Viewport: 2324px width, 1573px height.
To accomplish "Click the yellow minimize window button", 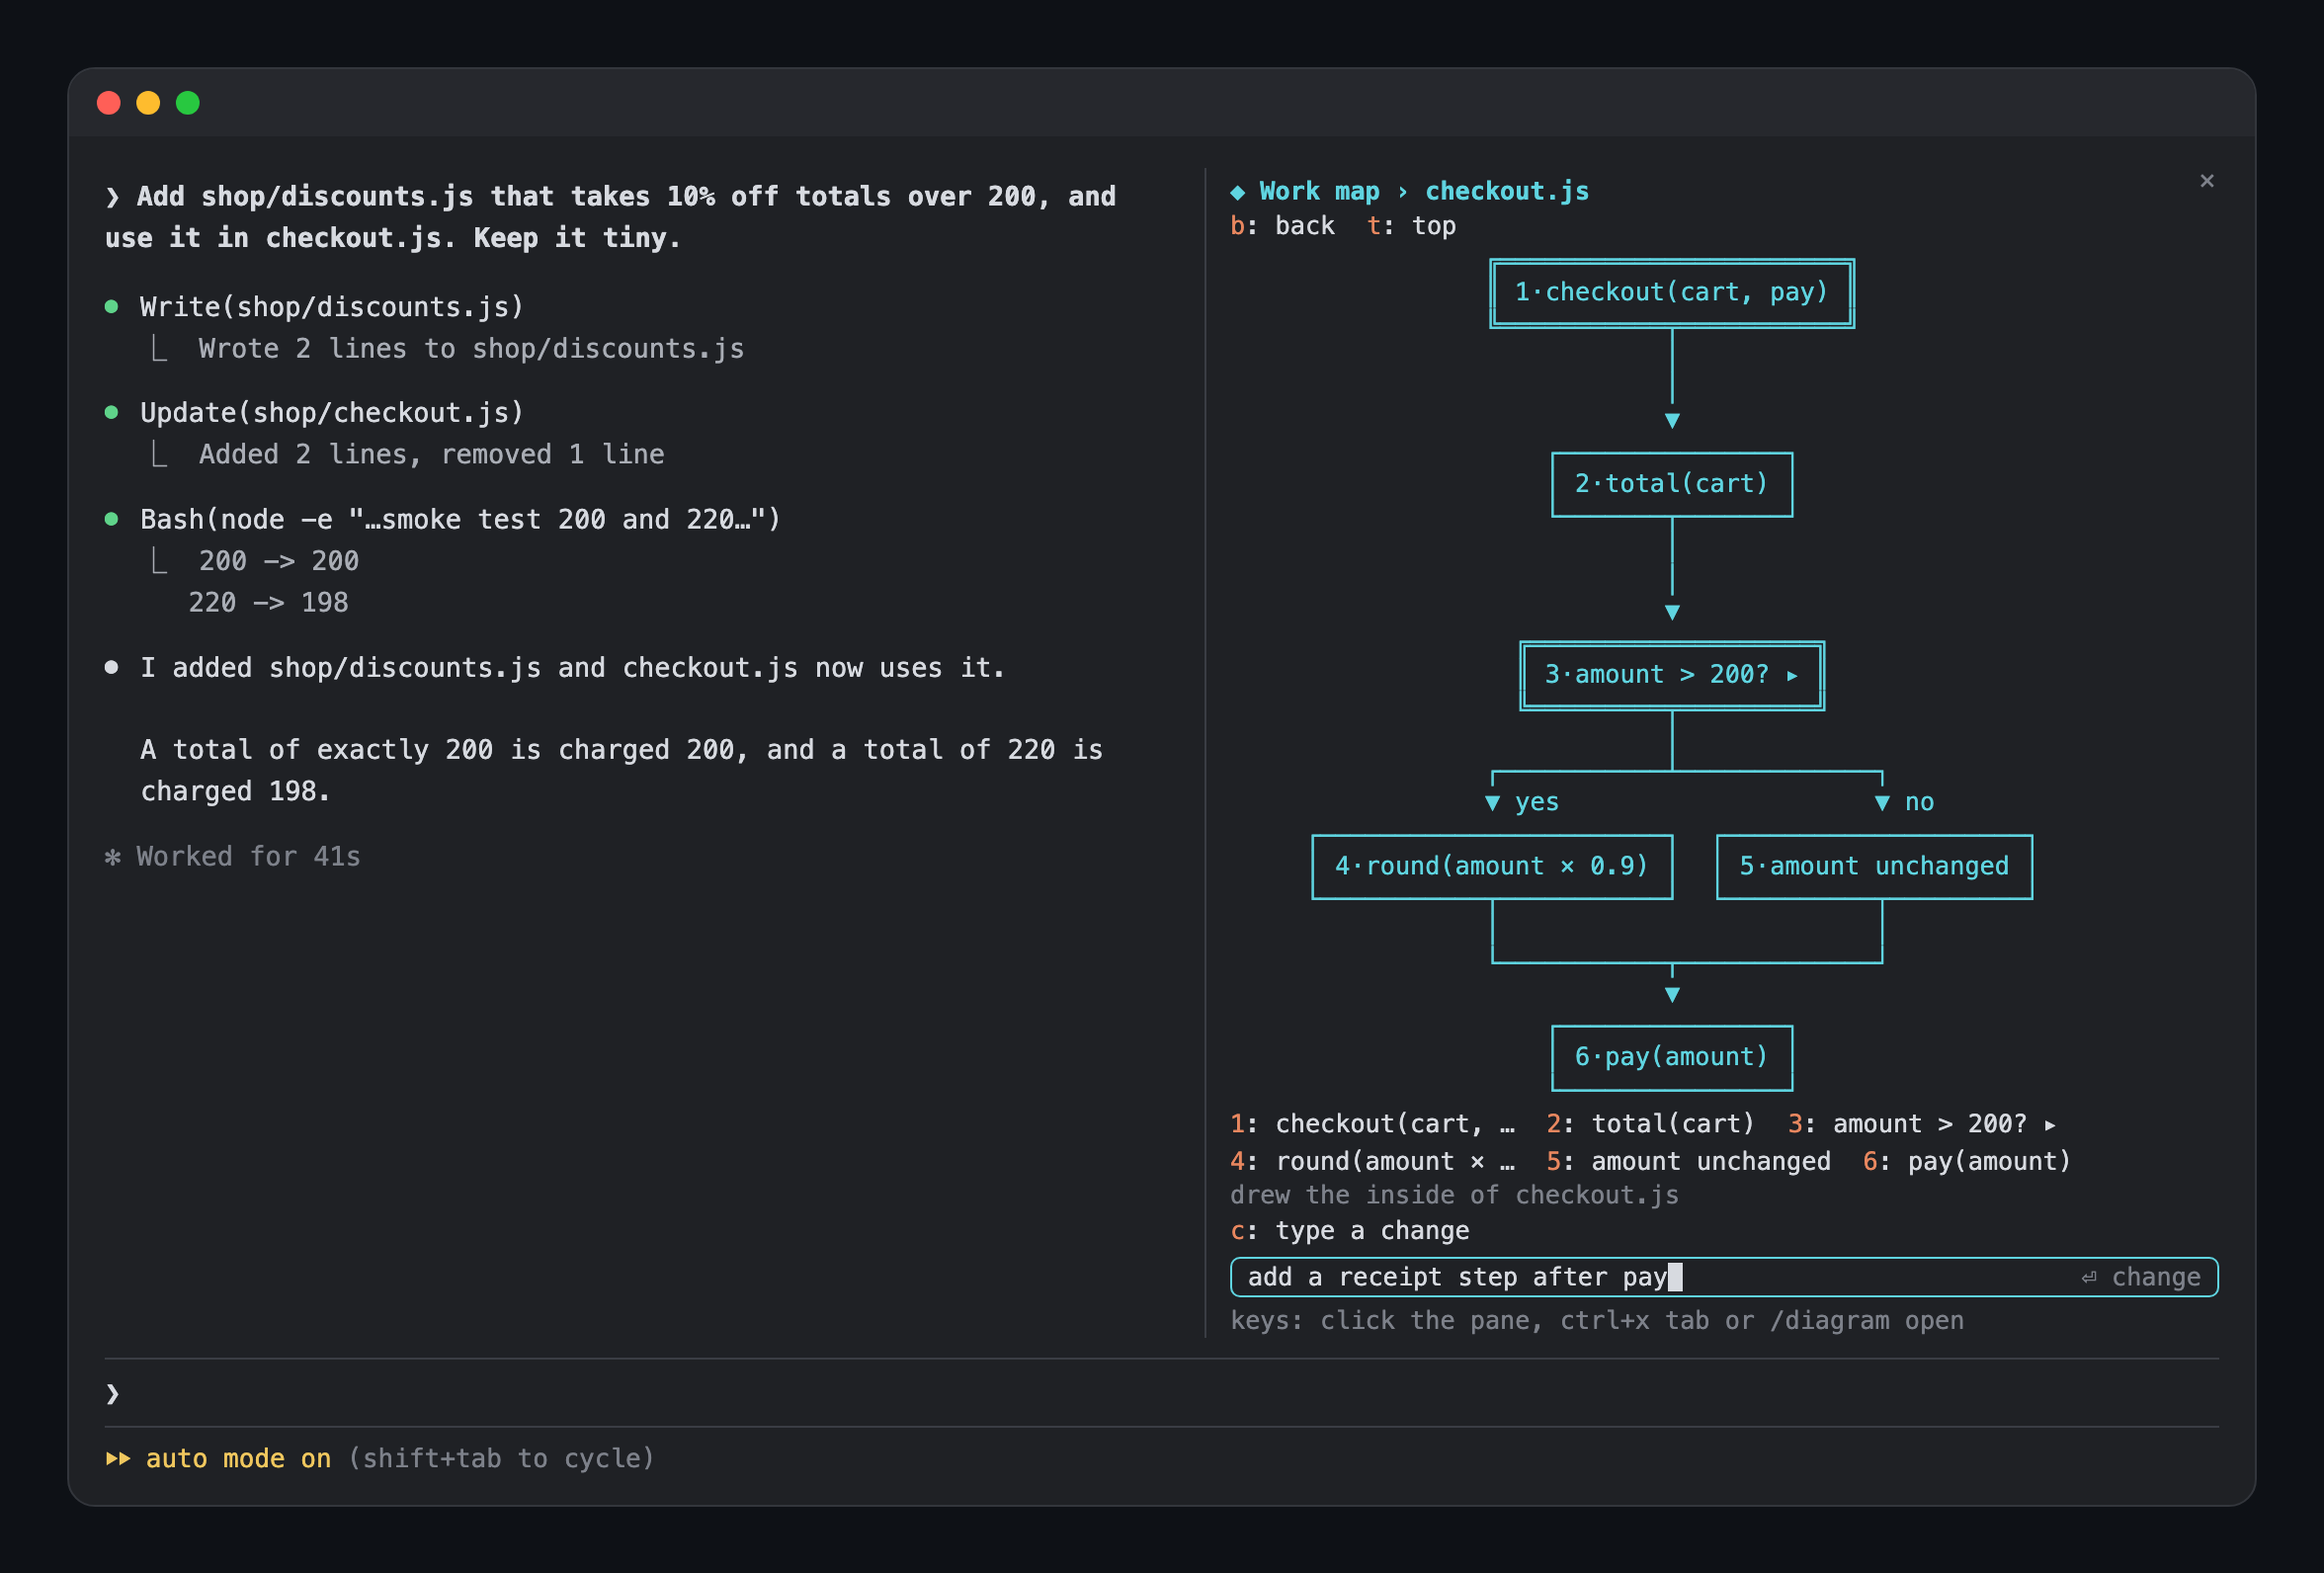I will 148,103.
